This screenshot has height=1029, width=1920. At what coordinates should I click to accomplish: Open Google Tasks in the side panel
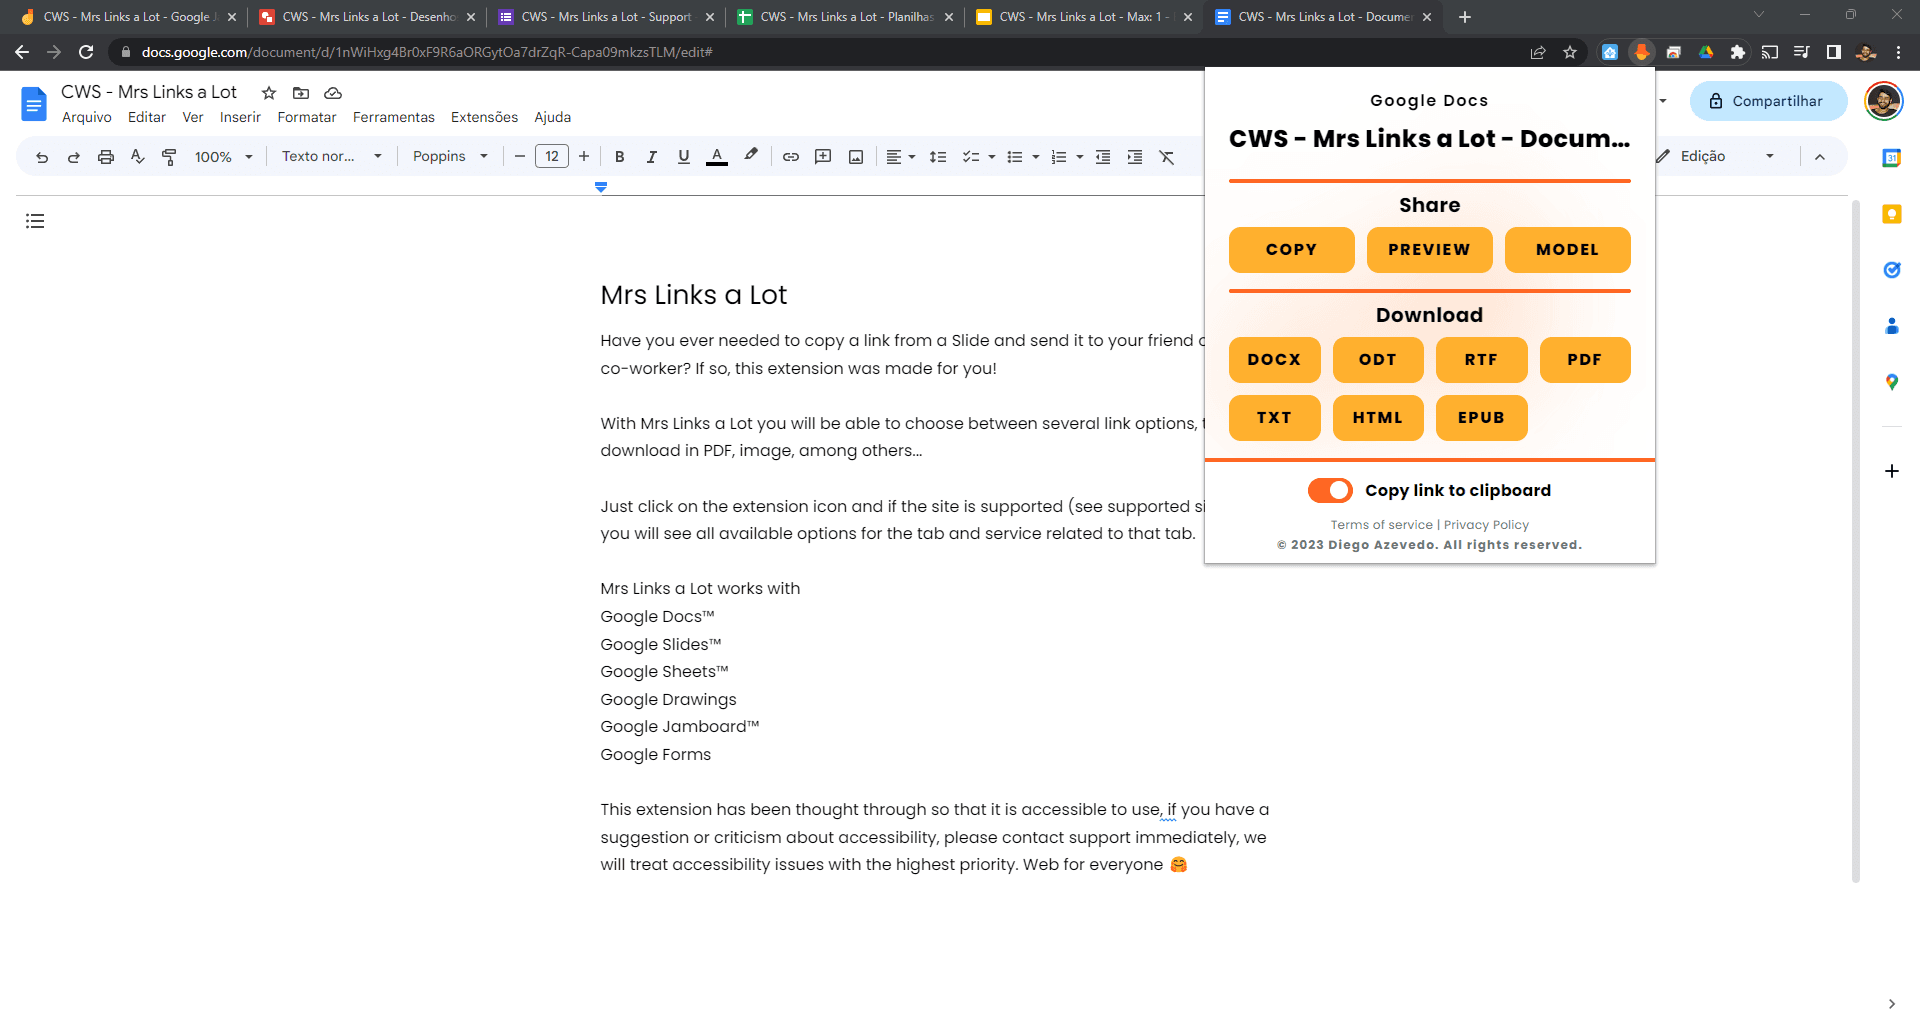coord(1891,270)
